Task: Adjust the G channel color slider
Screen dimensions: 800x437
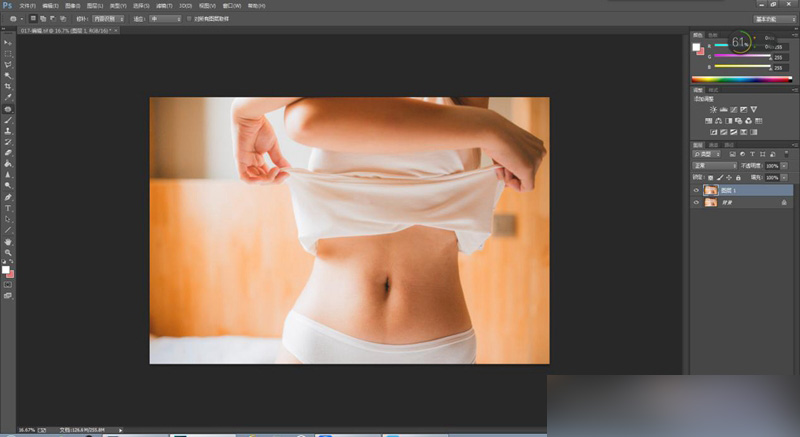Action: (742, 57)
